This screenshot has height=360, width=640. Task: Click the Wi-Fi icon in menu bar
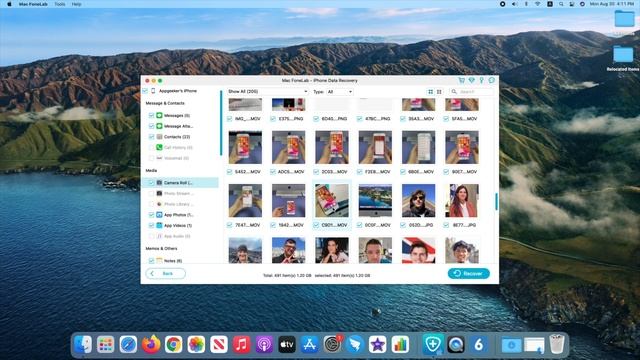pos(538,4)
